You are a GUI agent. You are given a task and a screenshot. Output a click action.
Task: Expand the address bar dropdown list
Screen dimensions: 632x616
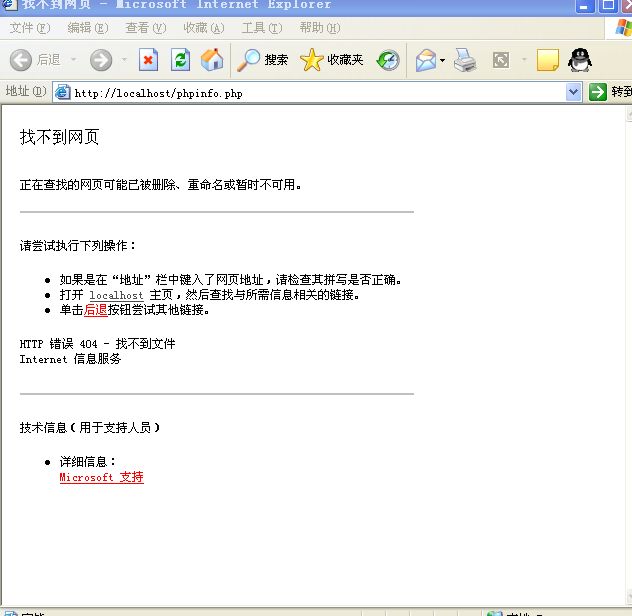(x=573, y=92)
